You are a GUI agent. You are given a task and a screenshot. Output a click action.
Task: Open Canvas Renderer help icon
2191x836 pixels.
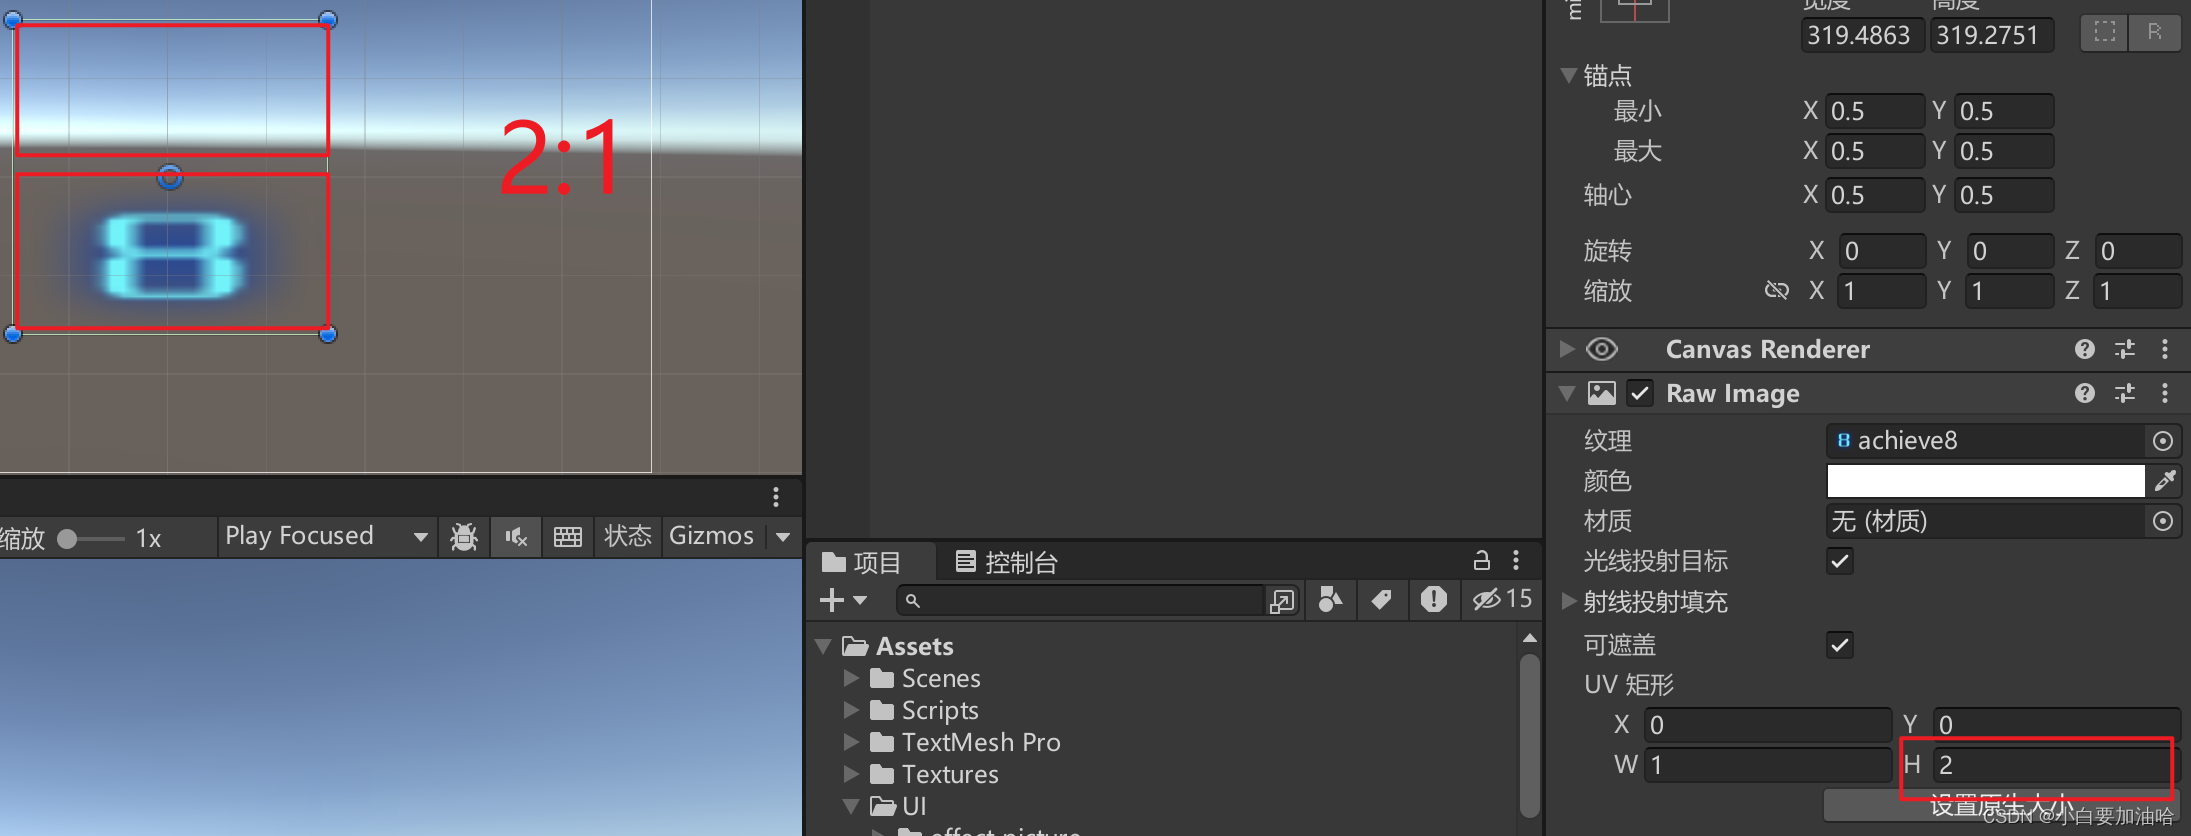[x=2085, y=349]
